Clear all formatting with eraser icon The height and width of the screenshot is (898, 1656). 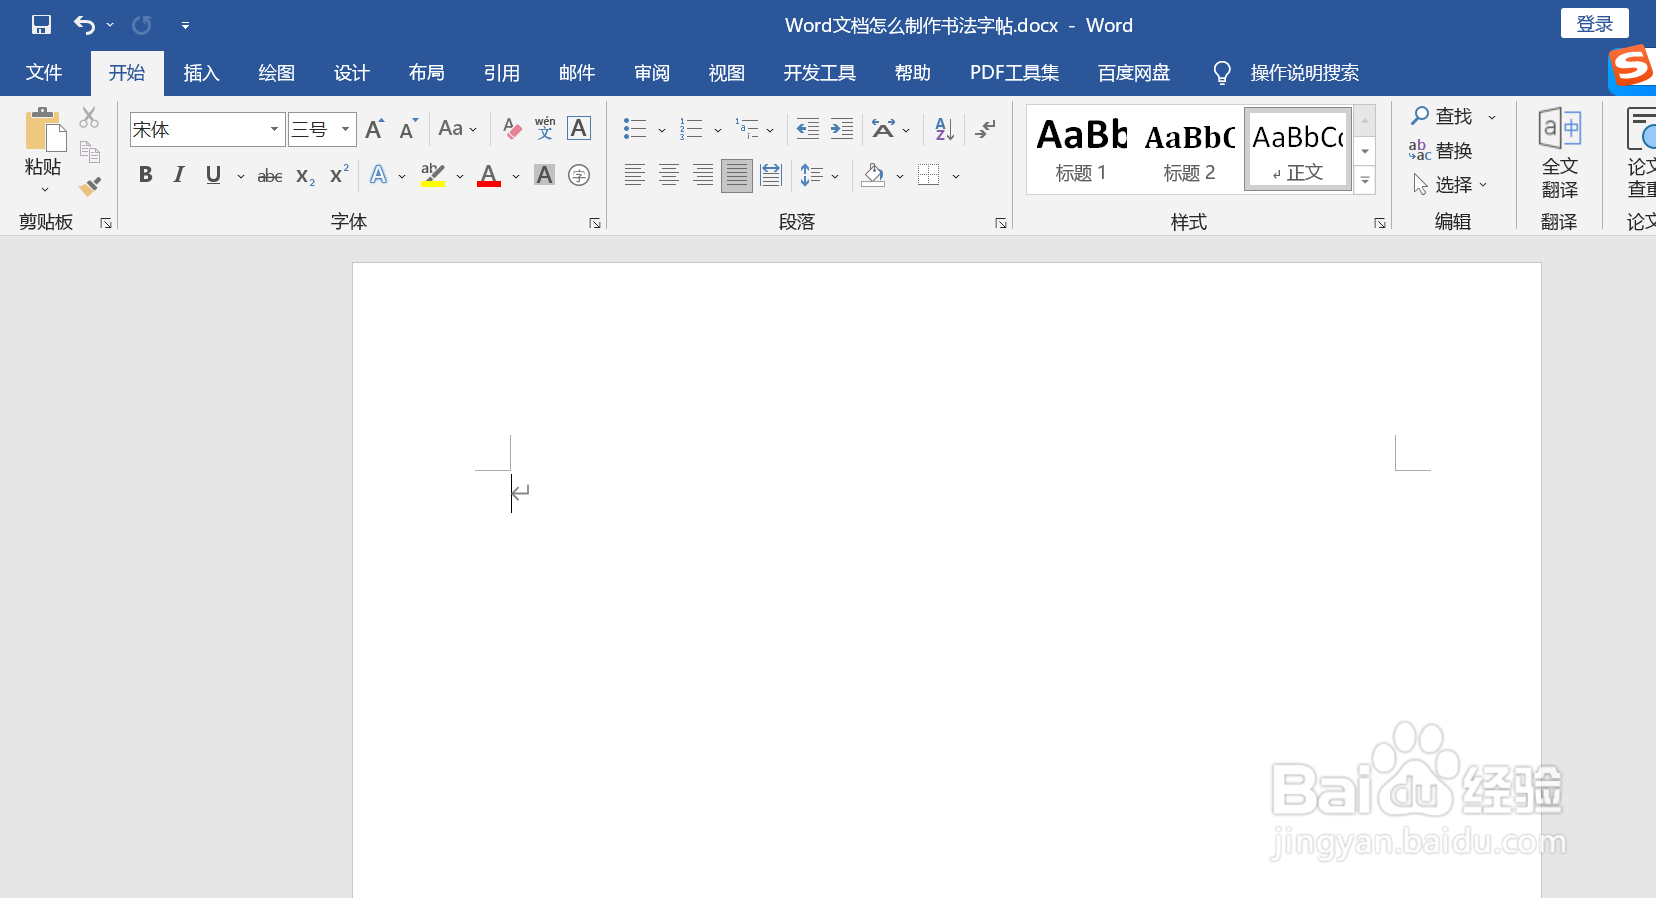click(x=512, y=128)
